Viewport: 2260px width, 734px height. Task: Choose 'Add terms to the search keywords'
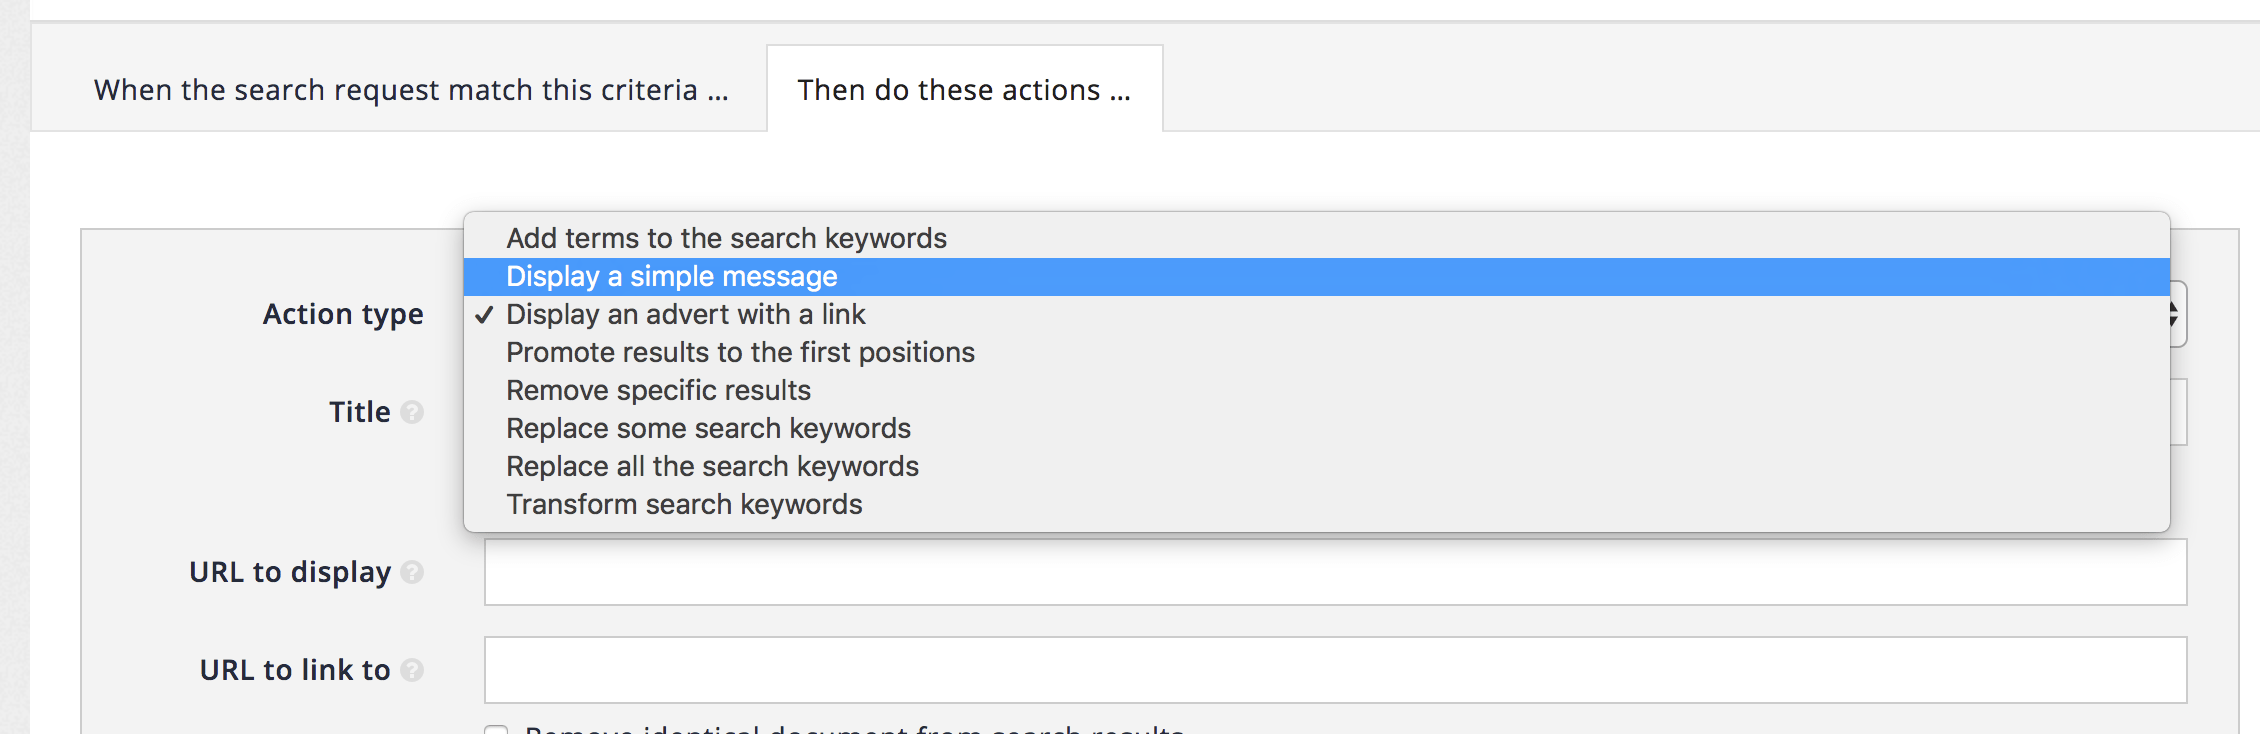point(727,238)
